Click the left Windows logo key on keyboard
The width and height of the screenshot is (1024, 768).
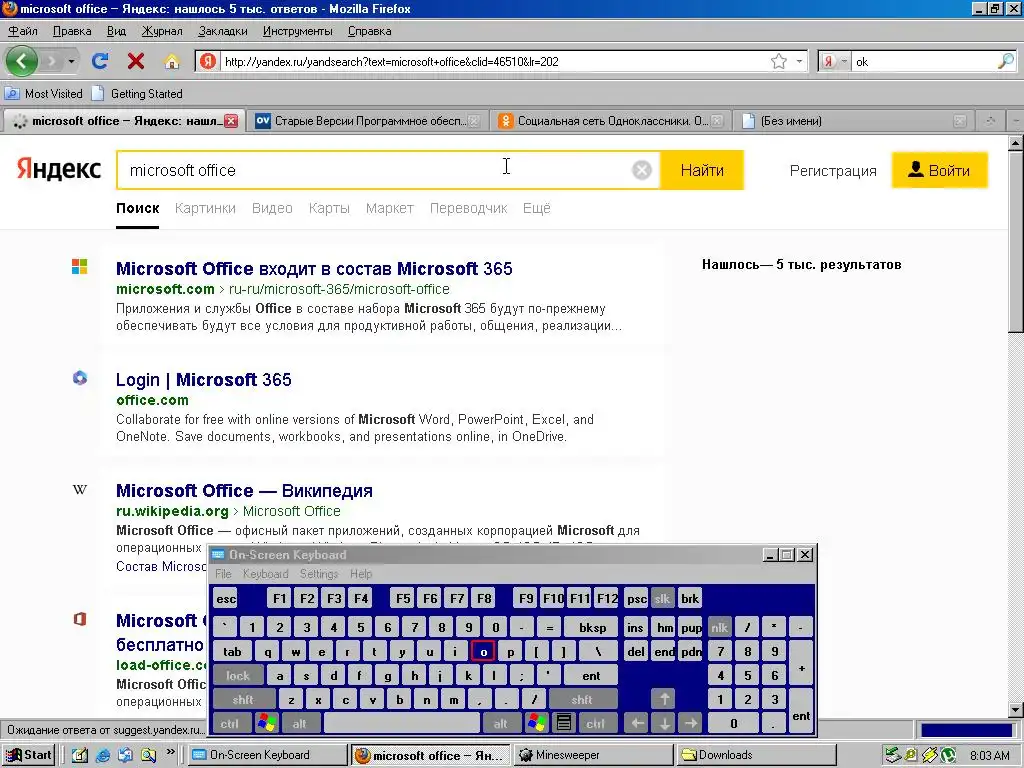pyautogui.click(x=266, y=724)
